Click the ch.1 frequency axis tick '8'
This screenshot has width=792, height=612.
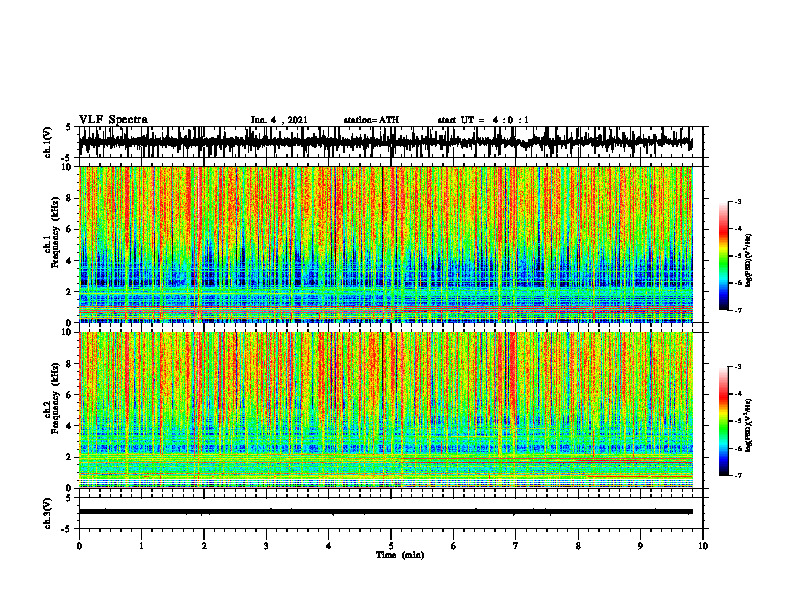click(70, 198)
